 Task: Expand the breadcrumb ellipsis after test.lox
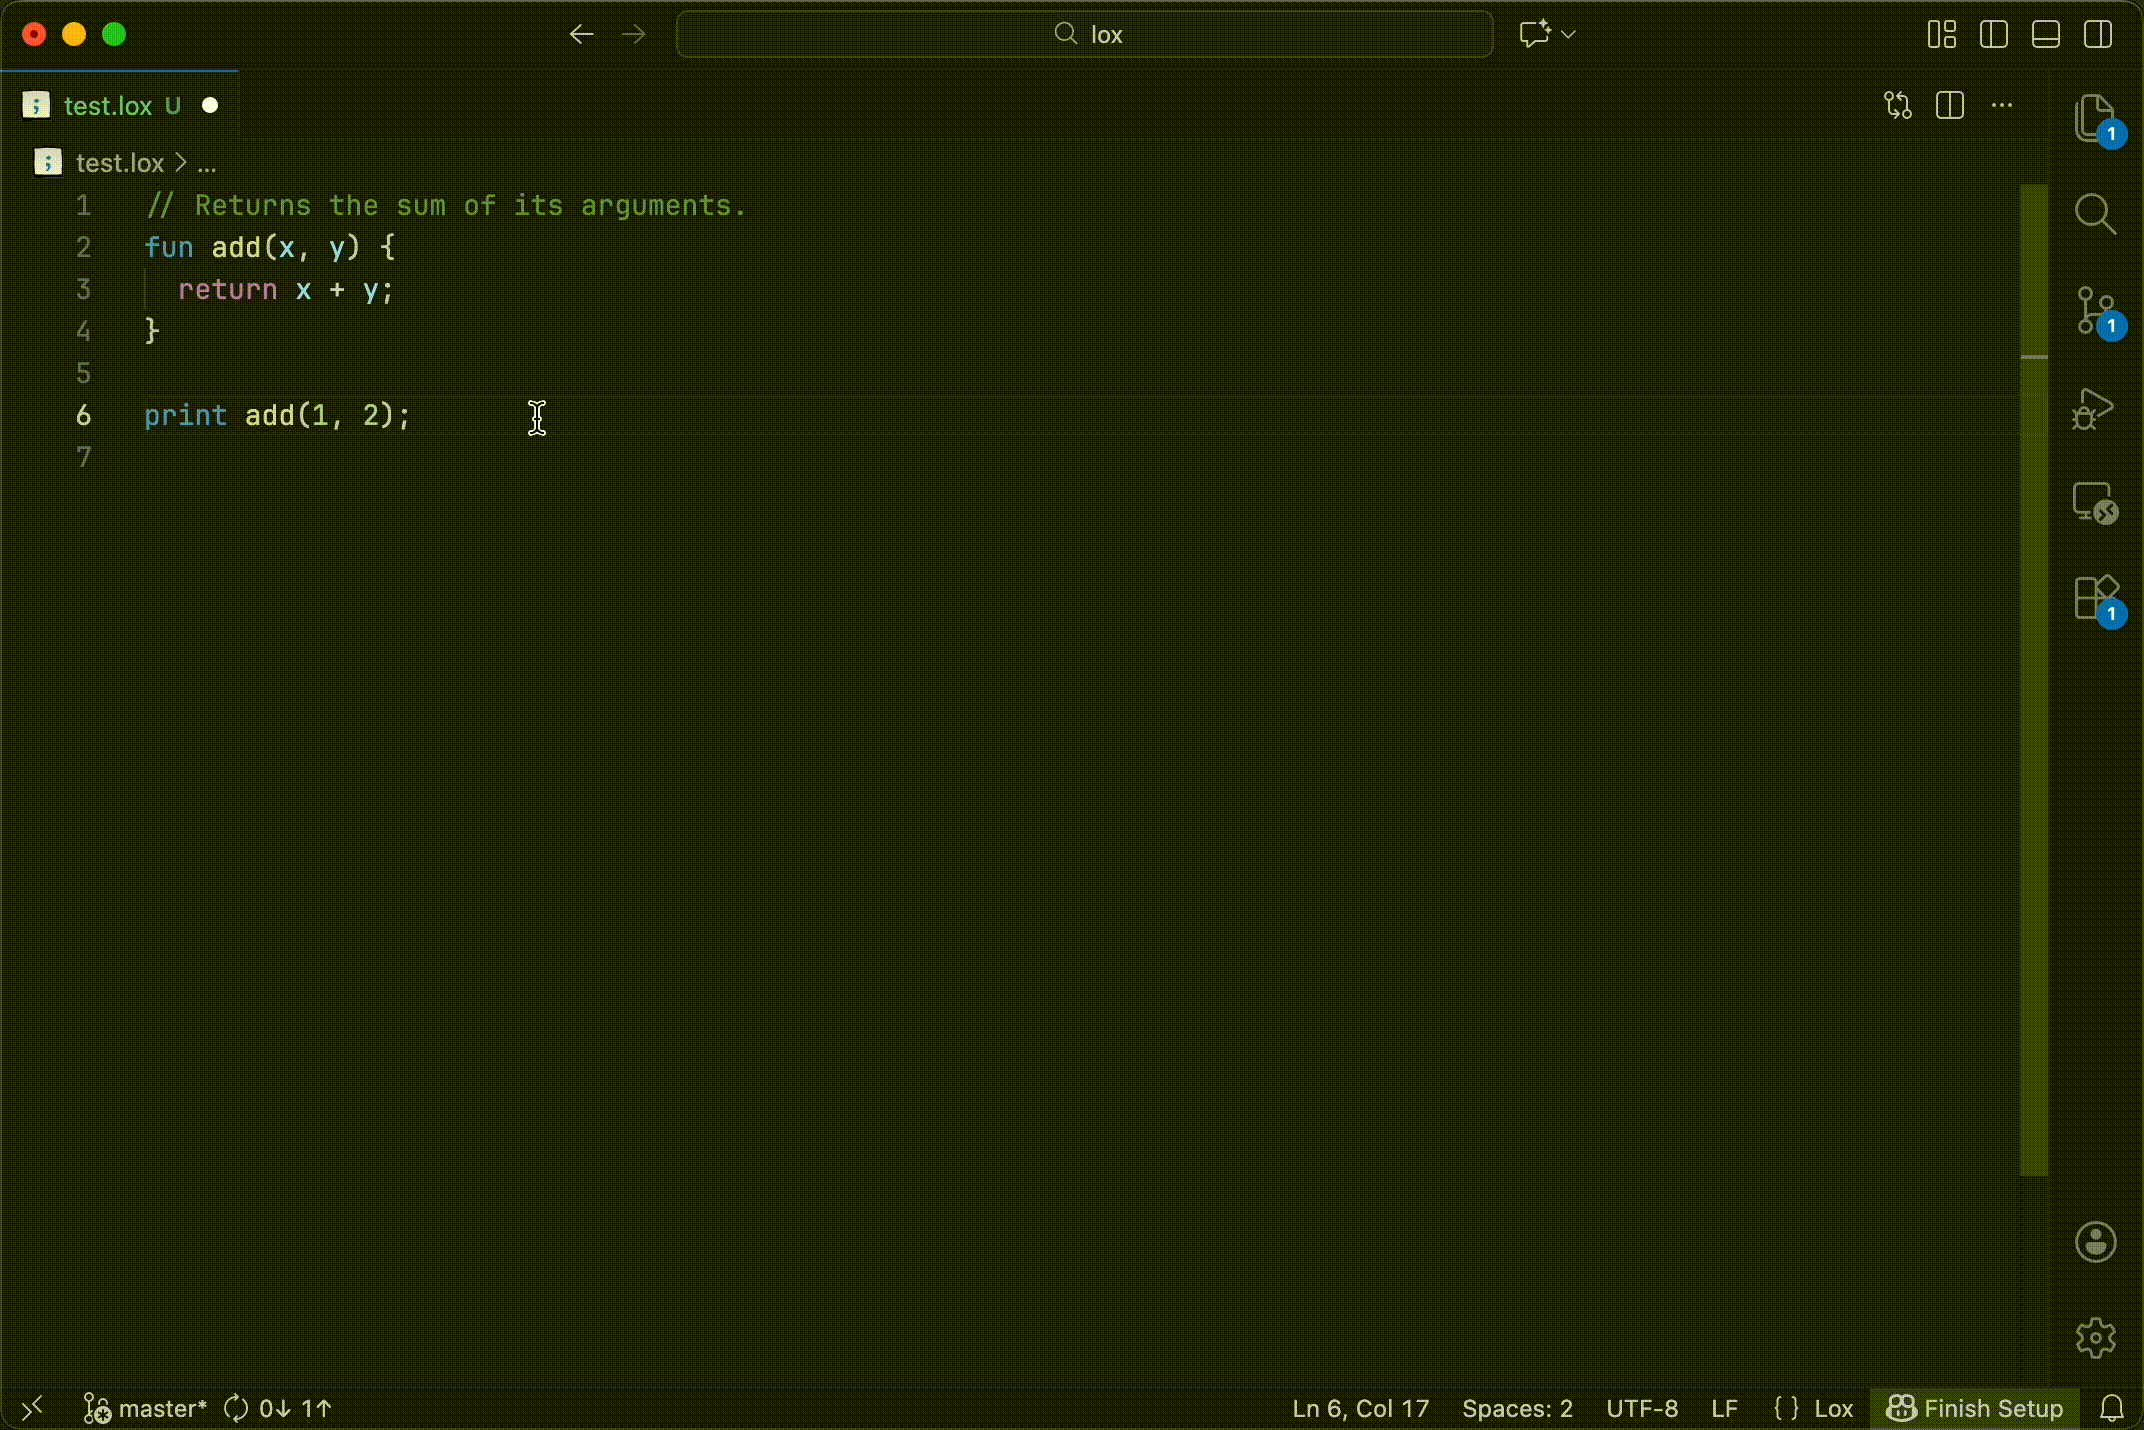pos(207,163)
